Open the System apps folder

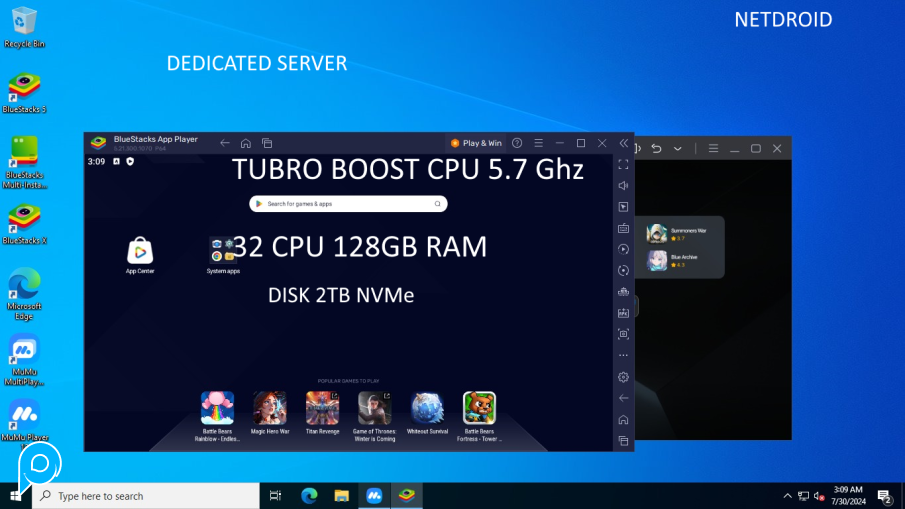tap(223, 250)
